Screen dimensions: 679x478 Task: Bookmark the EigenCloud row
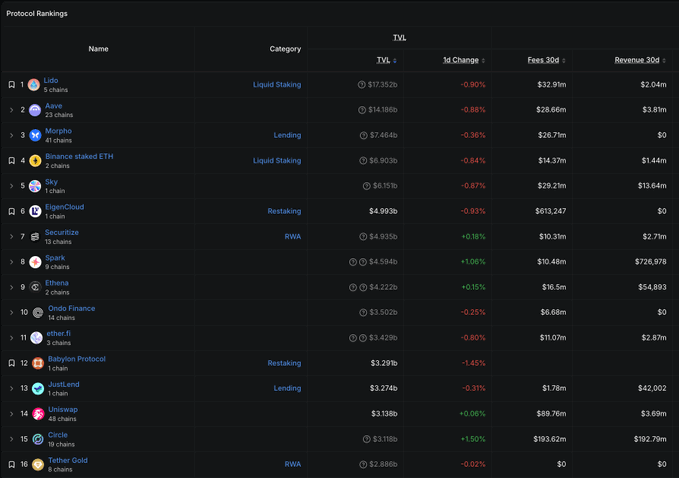[x=12, y=211]
